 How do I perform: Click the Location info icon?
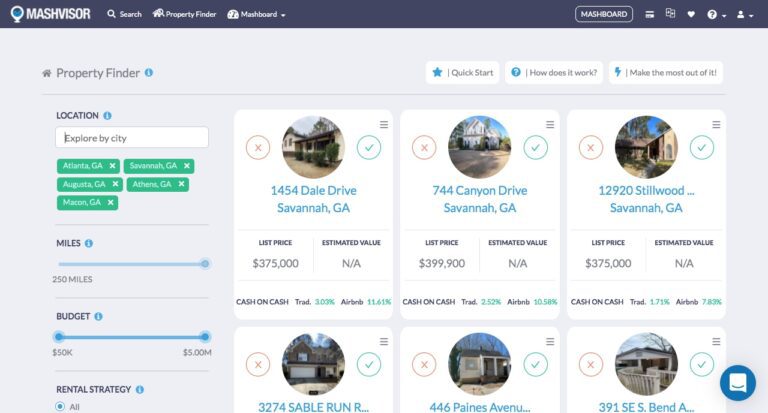pyautogui.click(x=107, y=116)
